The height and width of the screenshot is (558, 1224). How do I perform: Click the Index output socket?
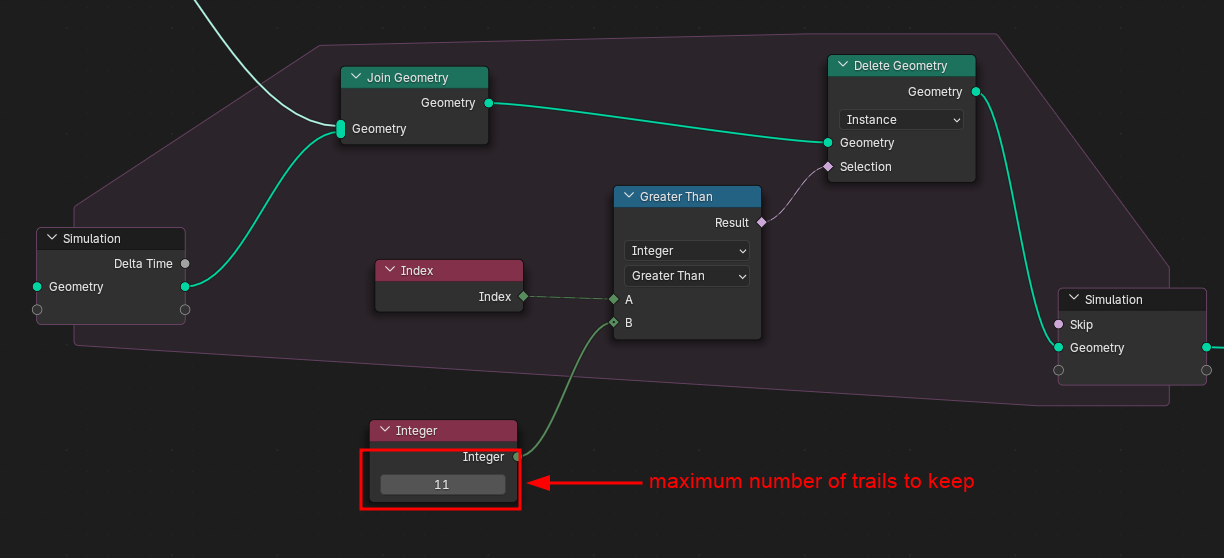tap(523, 297)
